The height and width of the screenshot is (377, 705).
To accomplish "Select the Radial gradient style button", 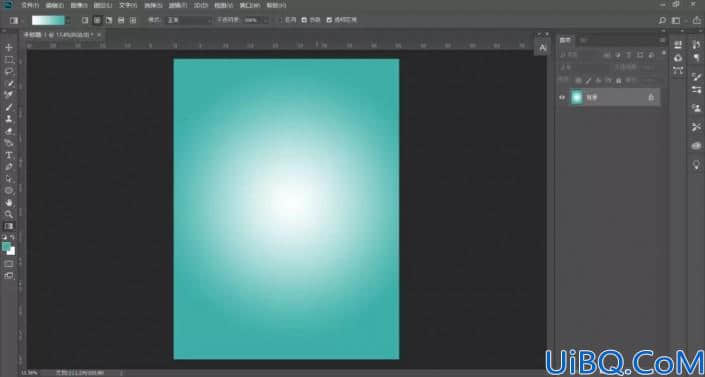I will click(x=97, y=20).
